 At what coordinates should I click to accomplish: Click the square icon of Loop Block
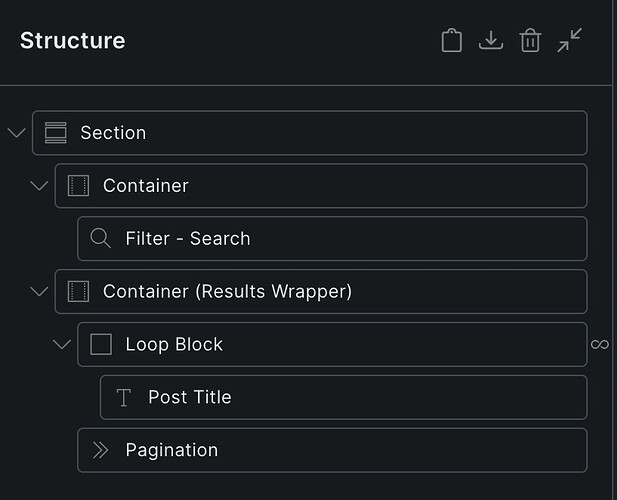[101, 344]
